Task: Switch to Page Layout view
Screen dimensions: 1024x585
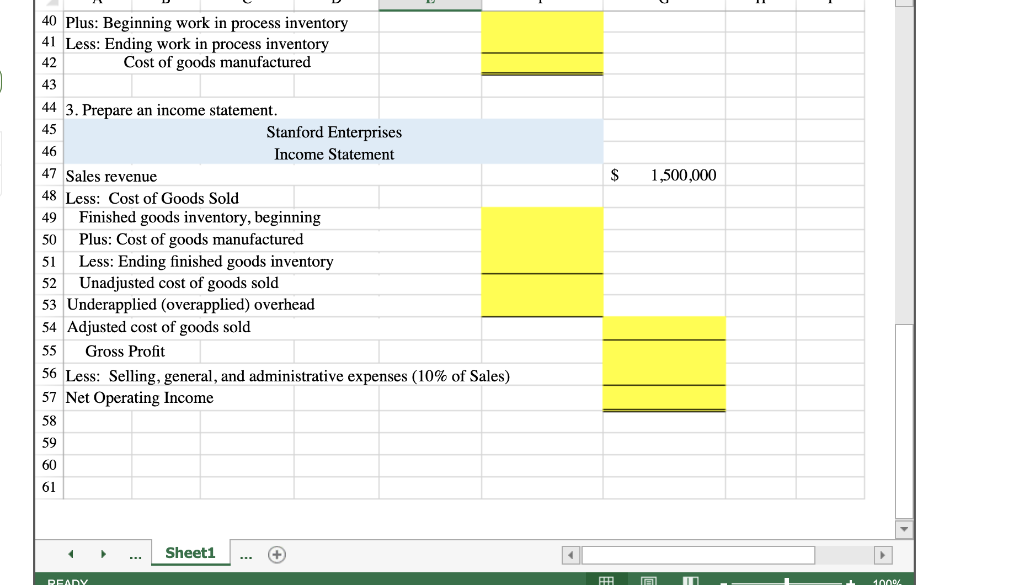Action: [647, 580]
